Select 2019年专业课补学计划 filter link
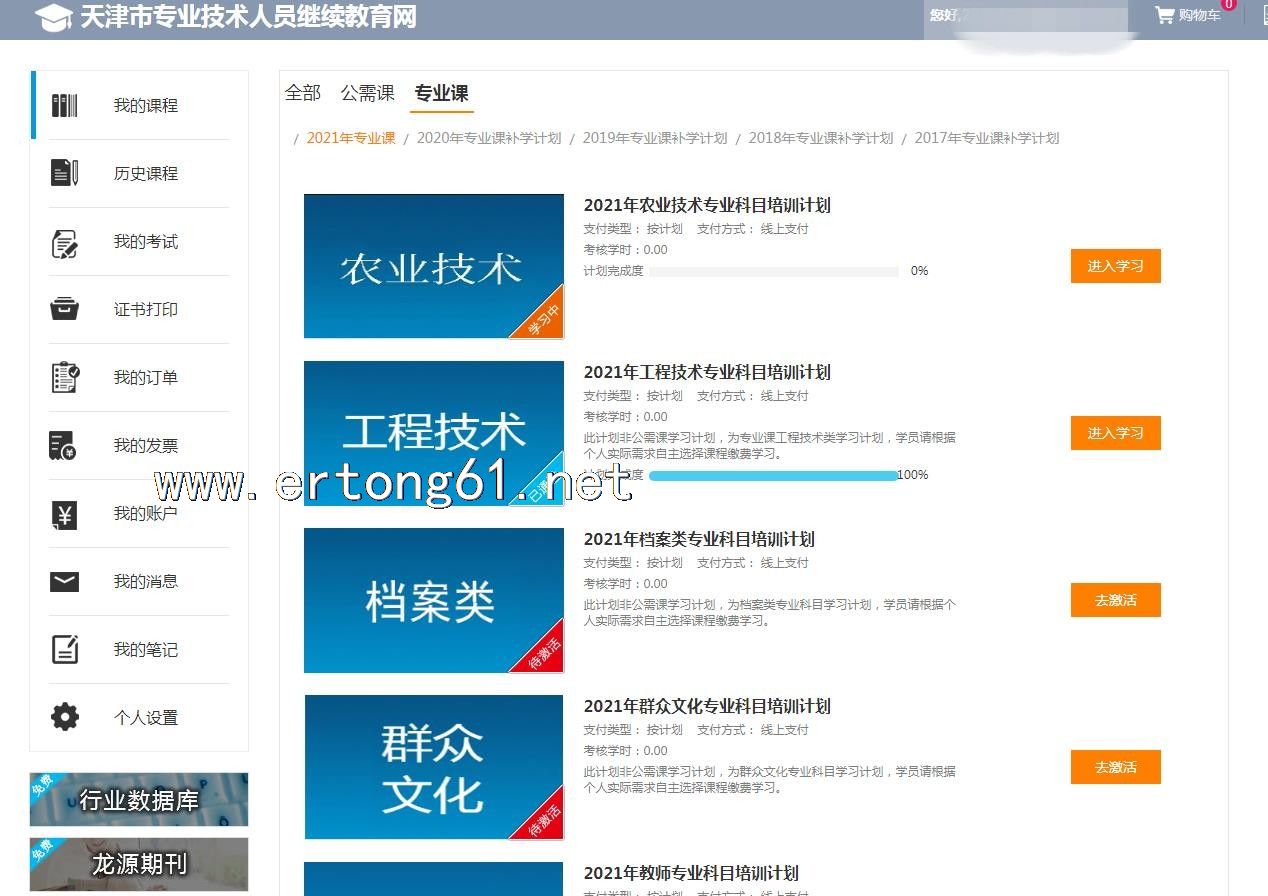Screen dimensions: 1268x896 pos(655,138)
